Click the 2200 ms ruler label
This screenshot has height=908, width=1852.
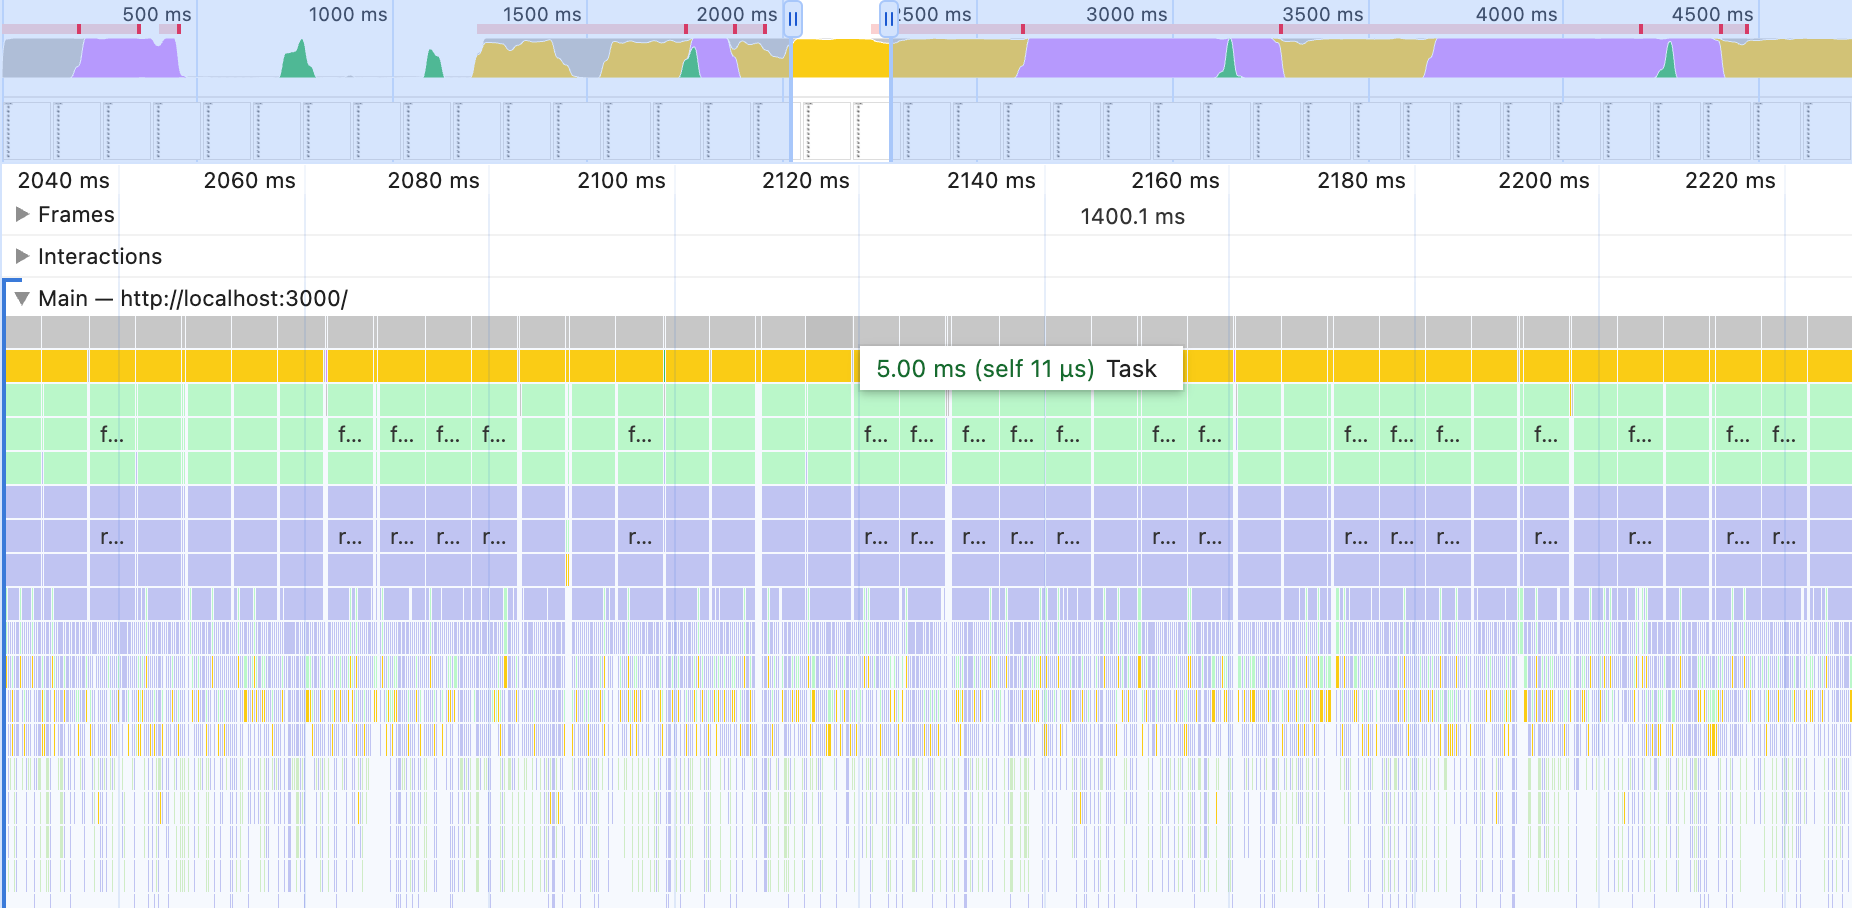pos(1543,181)
